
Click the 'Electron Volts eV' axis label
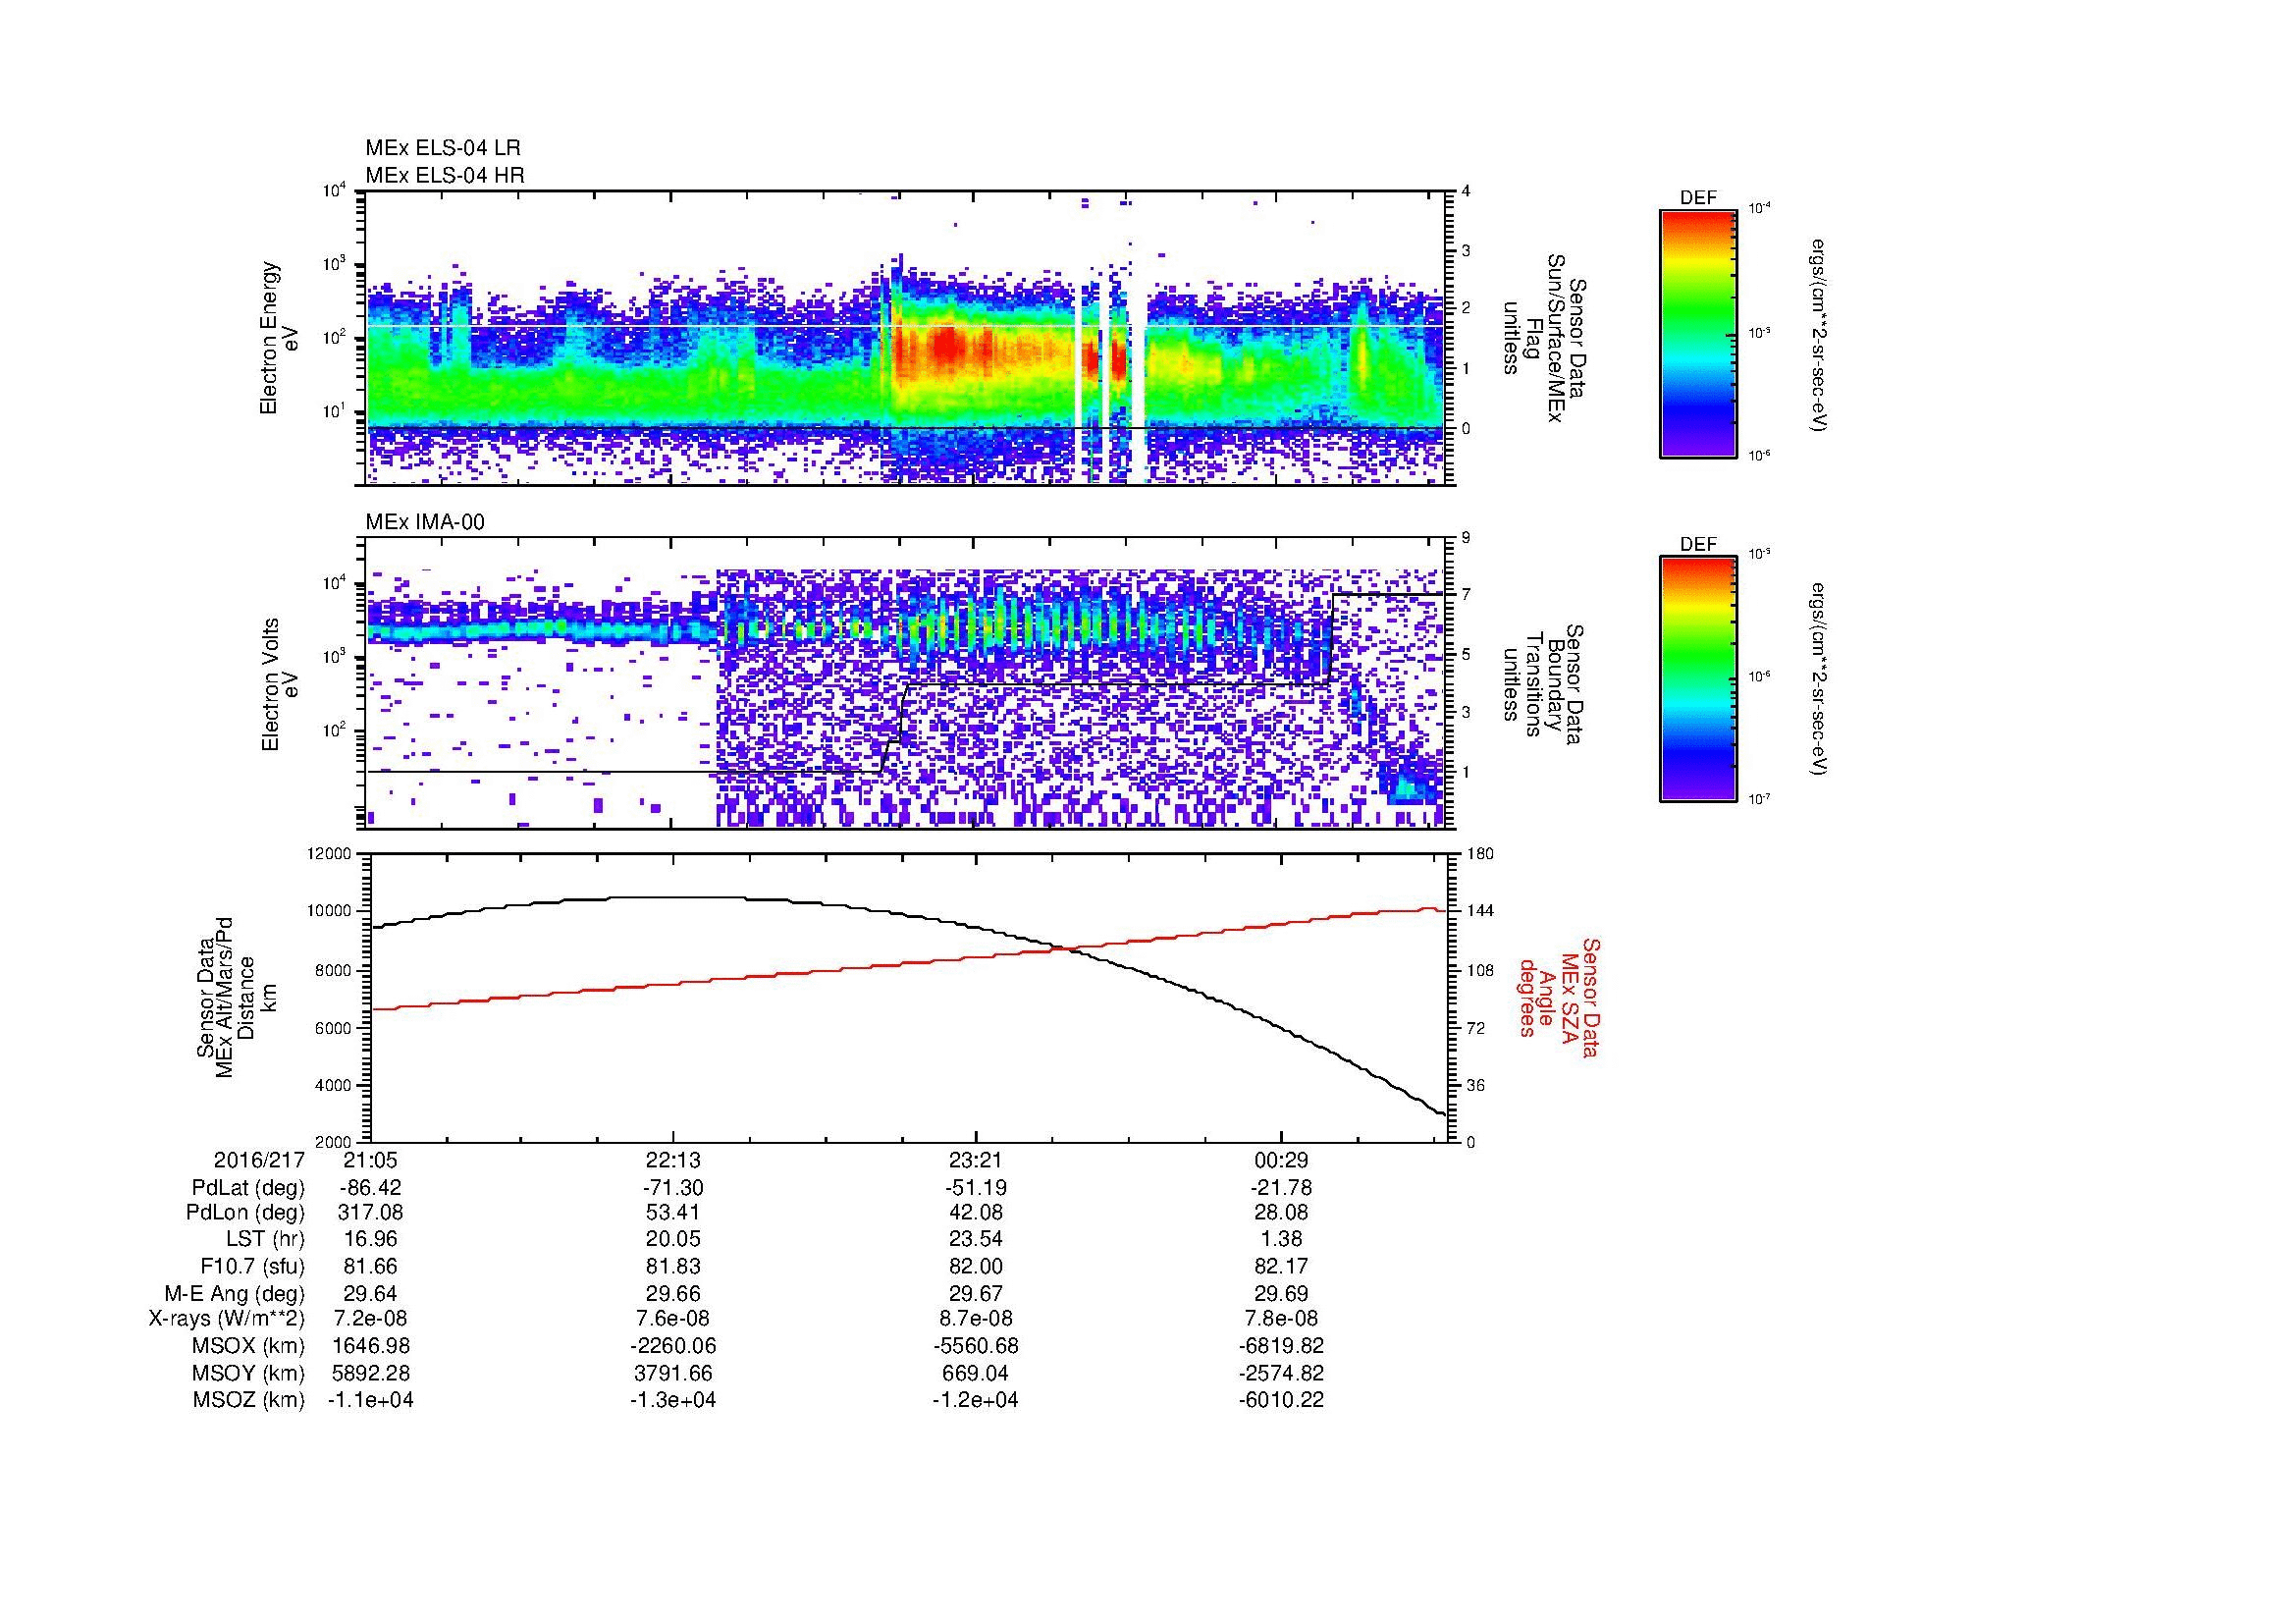[x=279, y=684]
